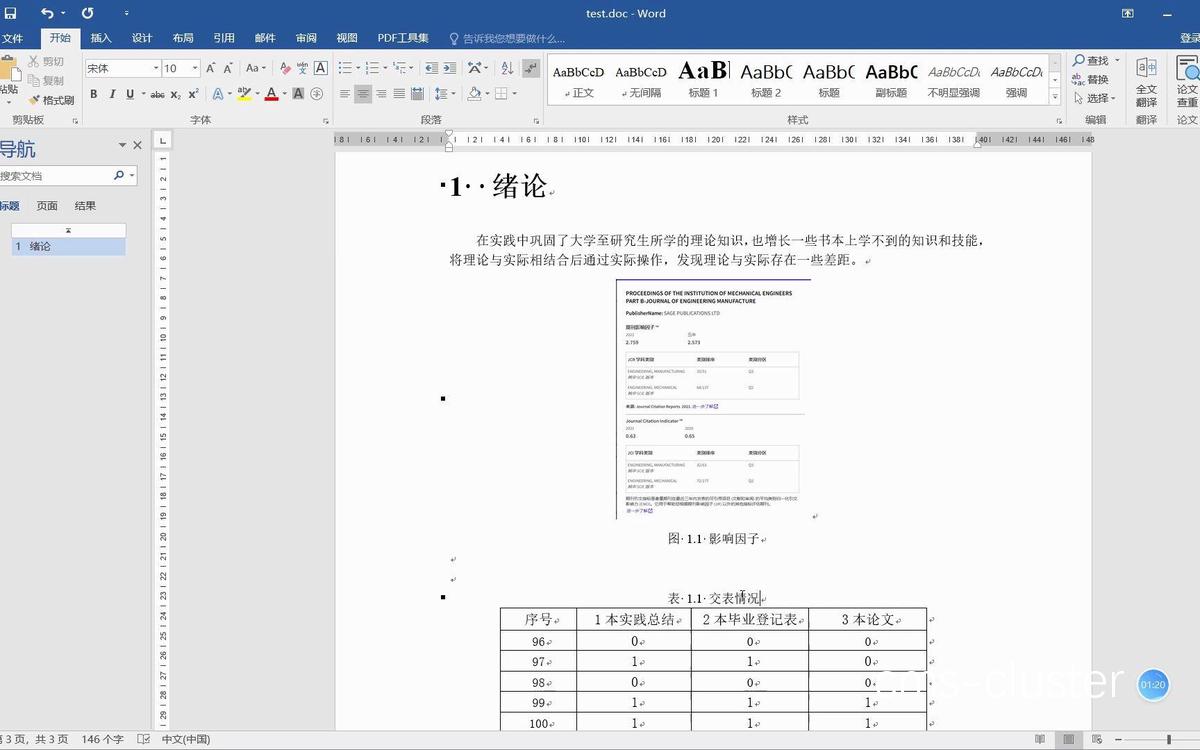Apply subscript formatting
This screenshot has width=1200, height=750.
175,94
